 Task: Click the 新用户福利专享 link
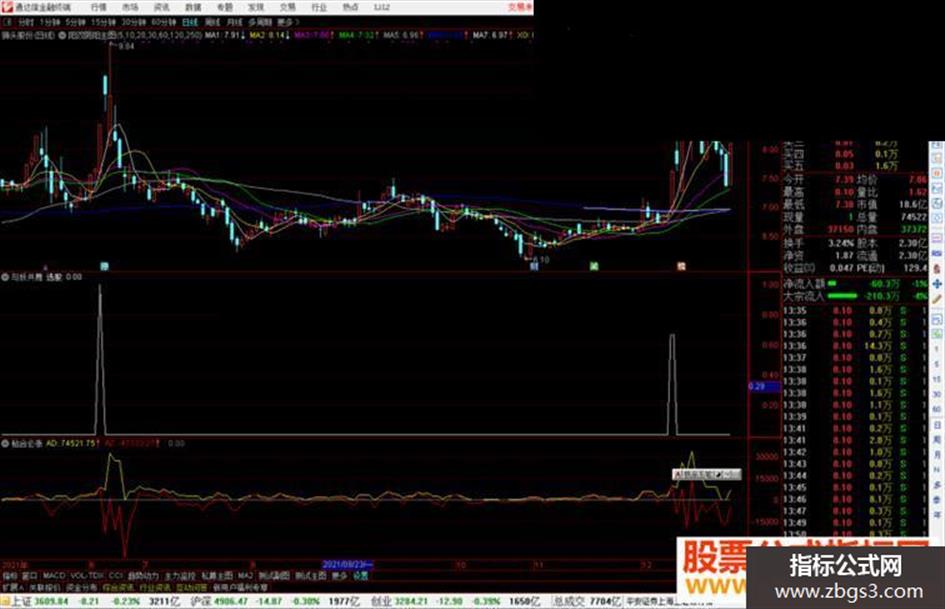[240, 587]
